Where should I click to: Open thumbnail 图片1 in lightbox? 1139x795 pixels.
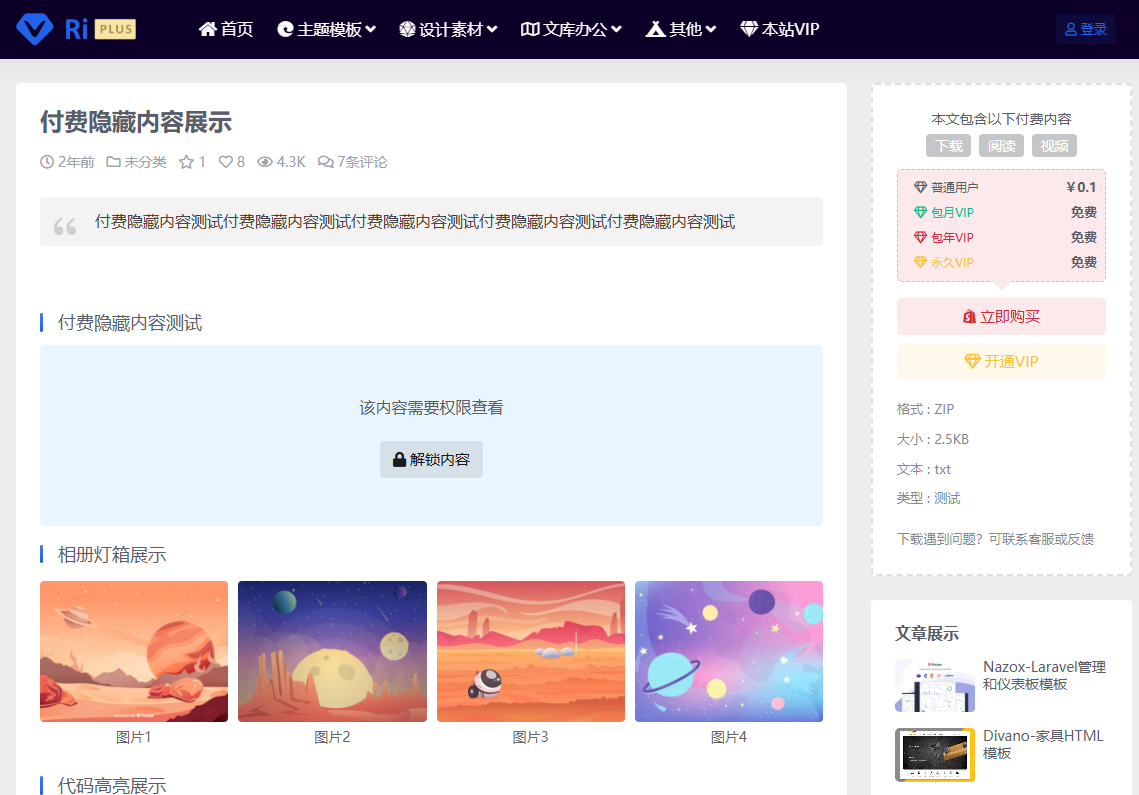click(x=134, y=651)
